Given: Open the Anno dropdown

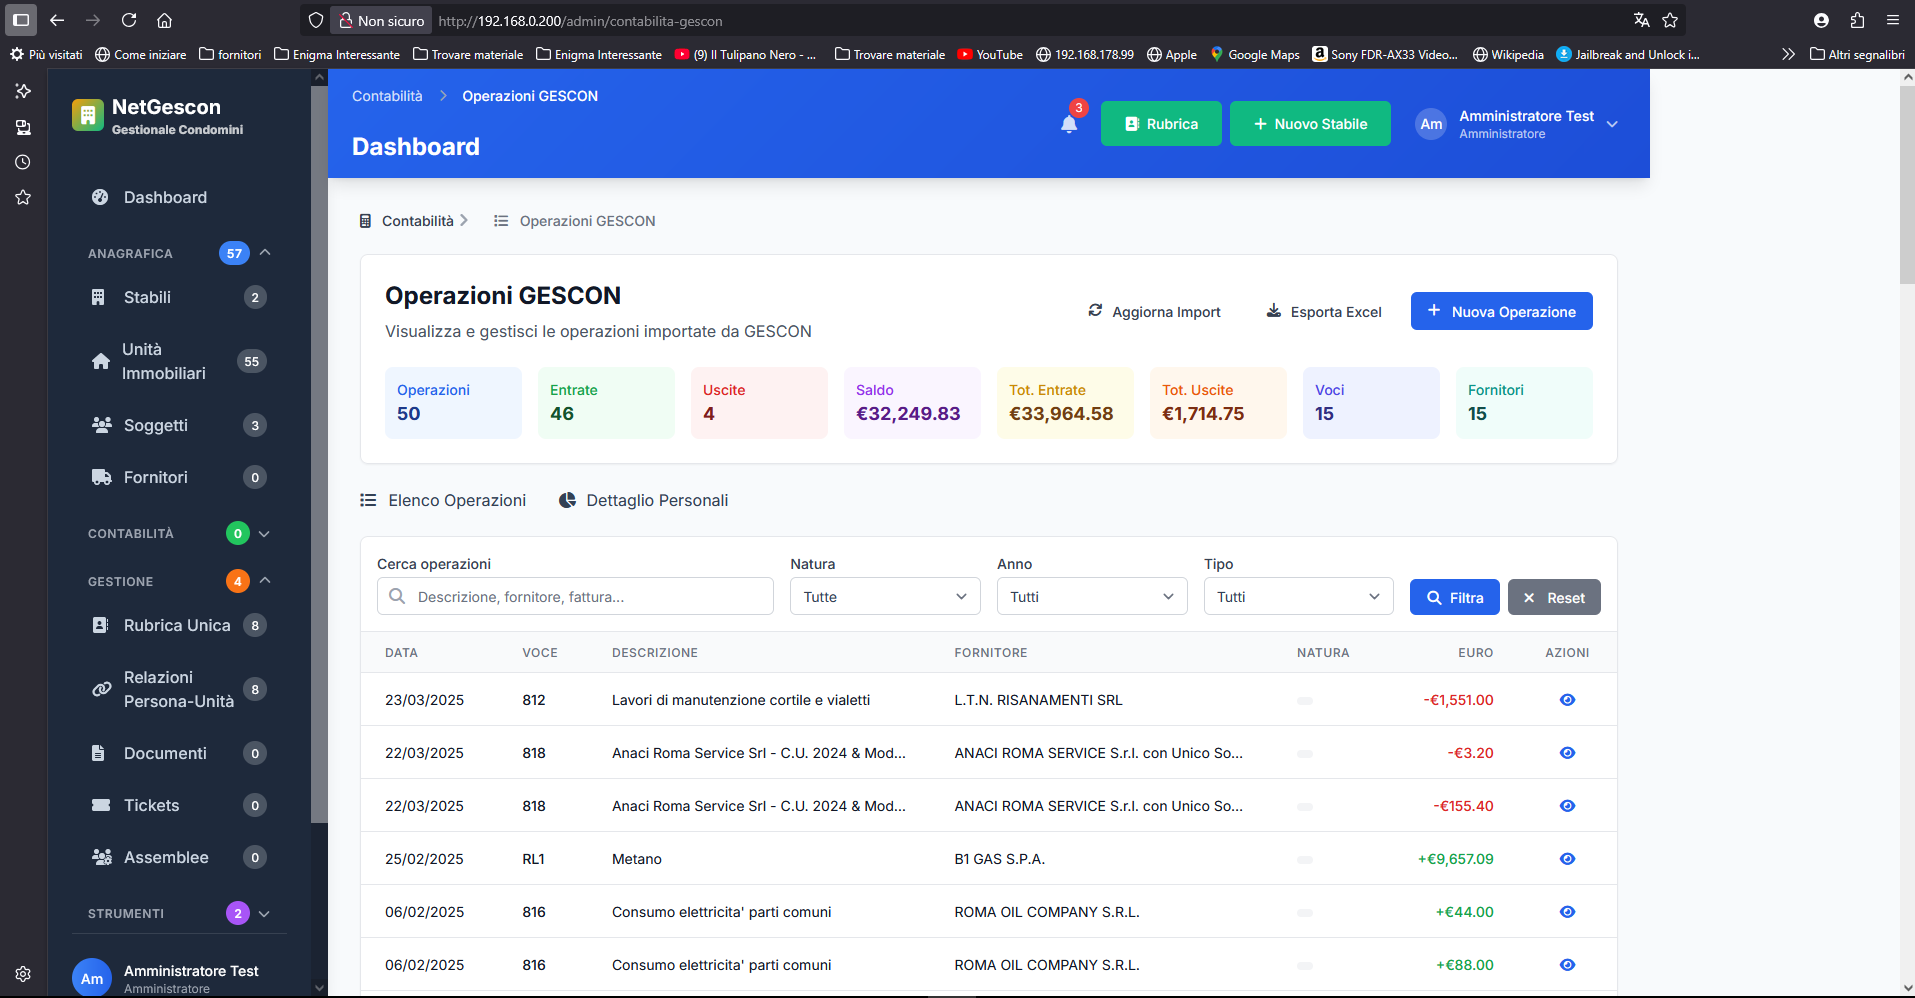Looking at the screenshot, I should (1092, 597).
